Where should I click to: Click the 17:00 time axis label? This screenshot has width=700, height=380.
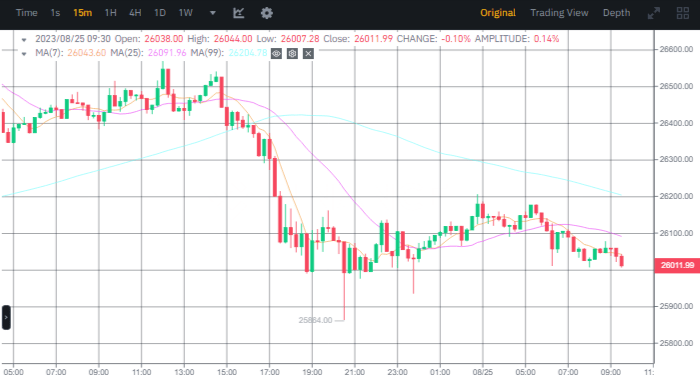click(x=270, y=372)
